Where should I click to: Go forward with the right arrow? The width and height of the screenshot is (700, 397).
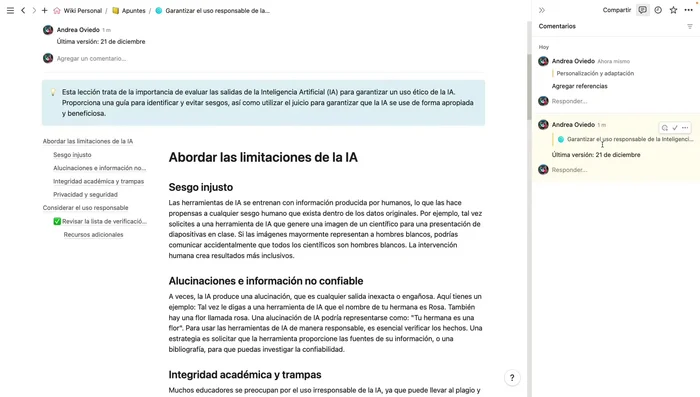pos(34,10)
